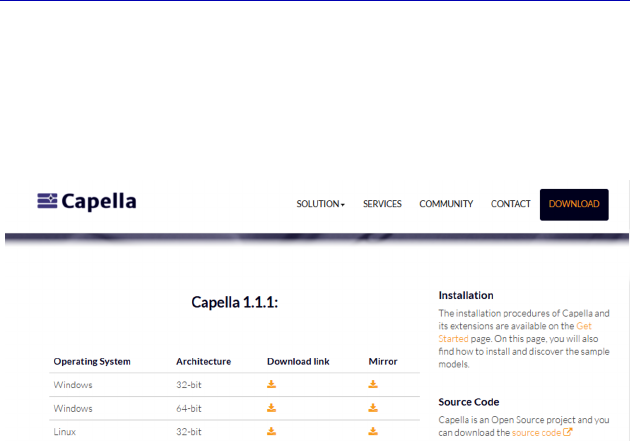Image resolution: width=630 pixels, height=441 pixels.
Task: Select the 64-bit architecture cell
Action: click(x=189, y=408)
